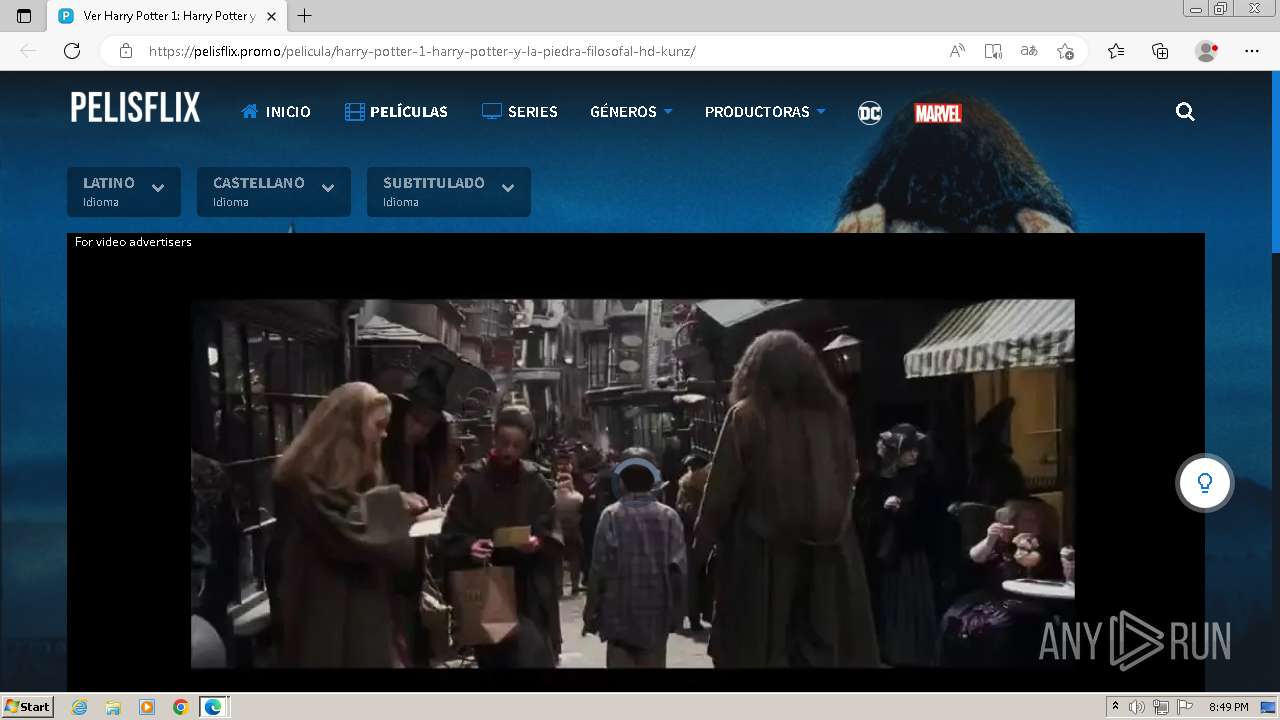Viewport: 1280px width, 720px height.
Task: Open the Edge profile avatar
Action: pos(1206,51)
